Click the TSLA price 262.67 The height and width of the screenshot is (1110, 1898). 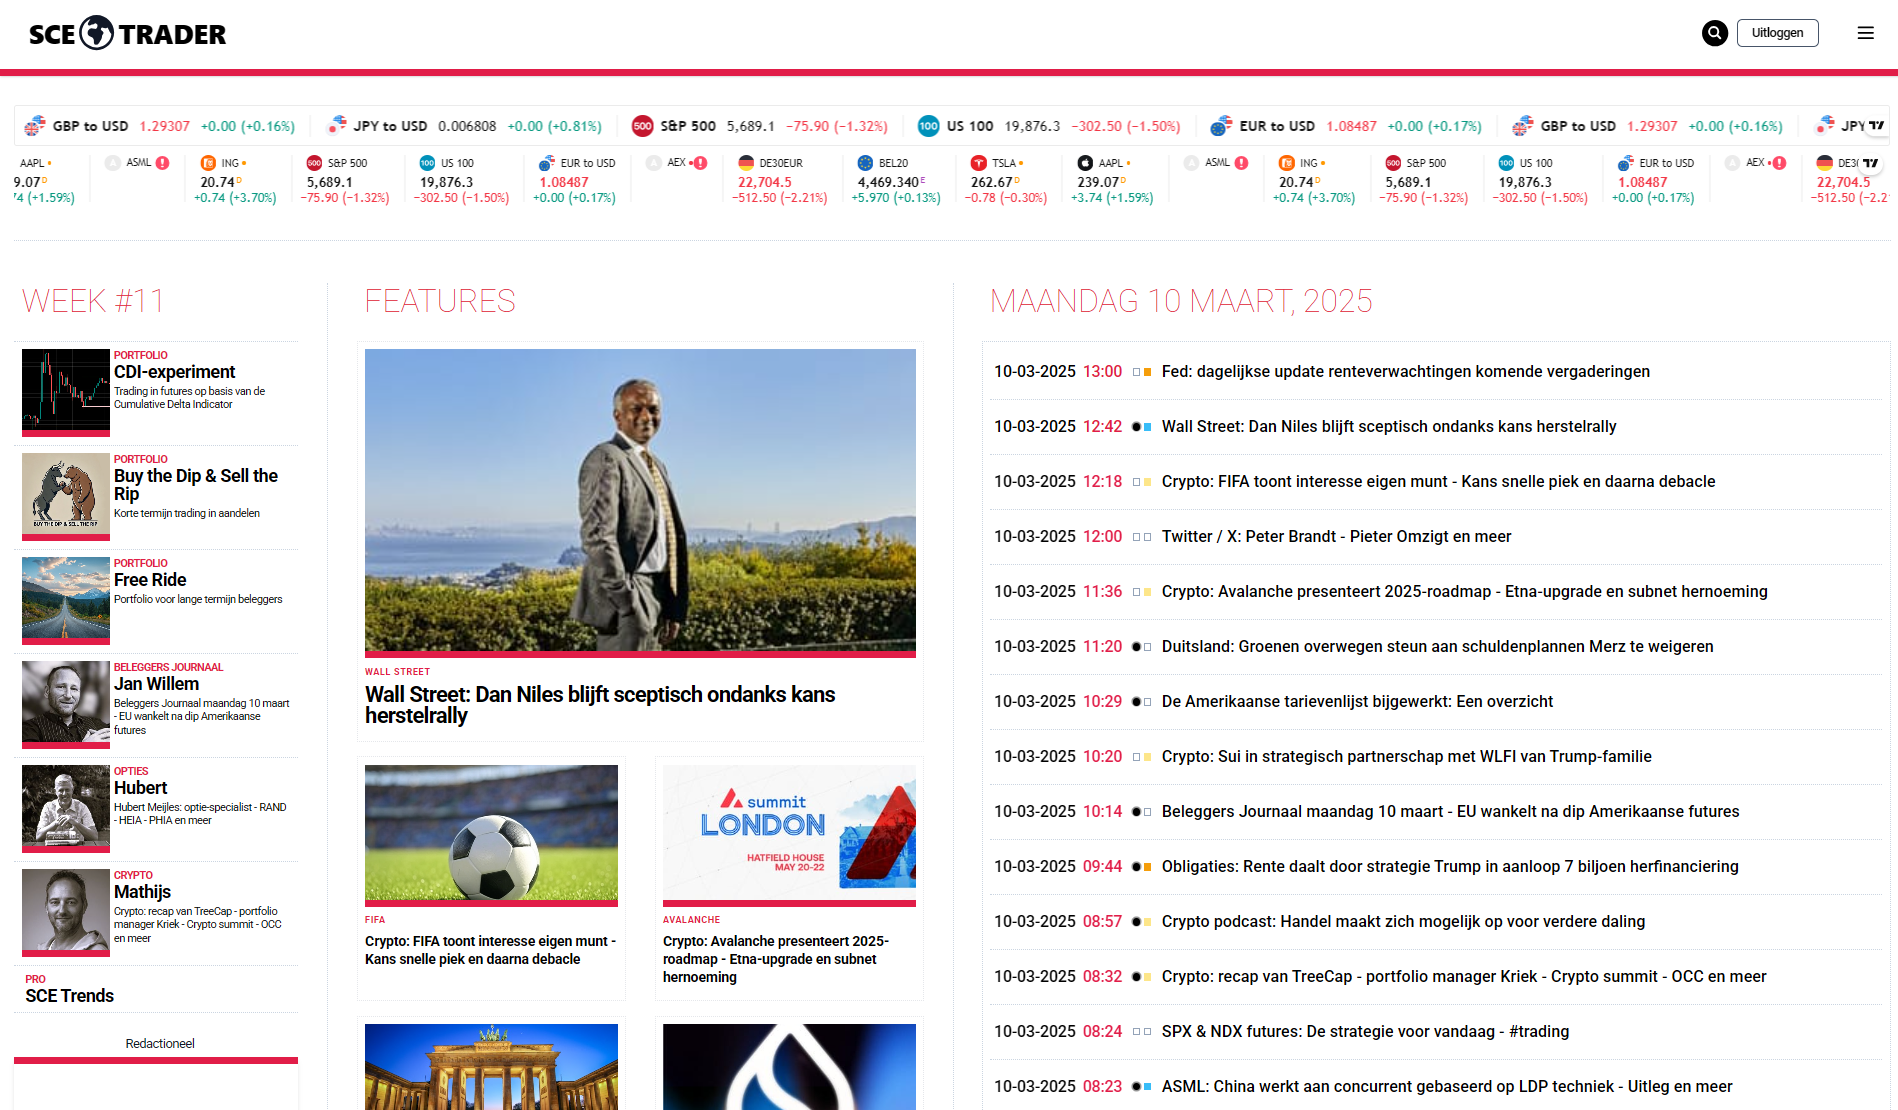(x=992, y=182)
